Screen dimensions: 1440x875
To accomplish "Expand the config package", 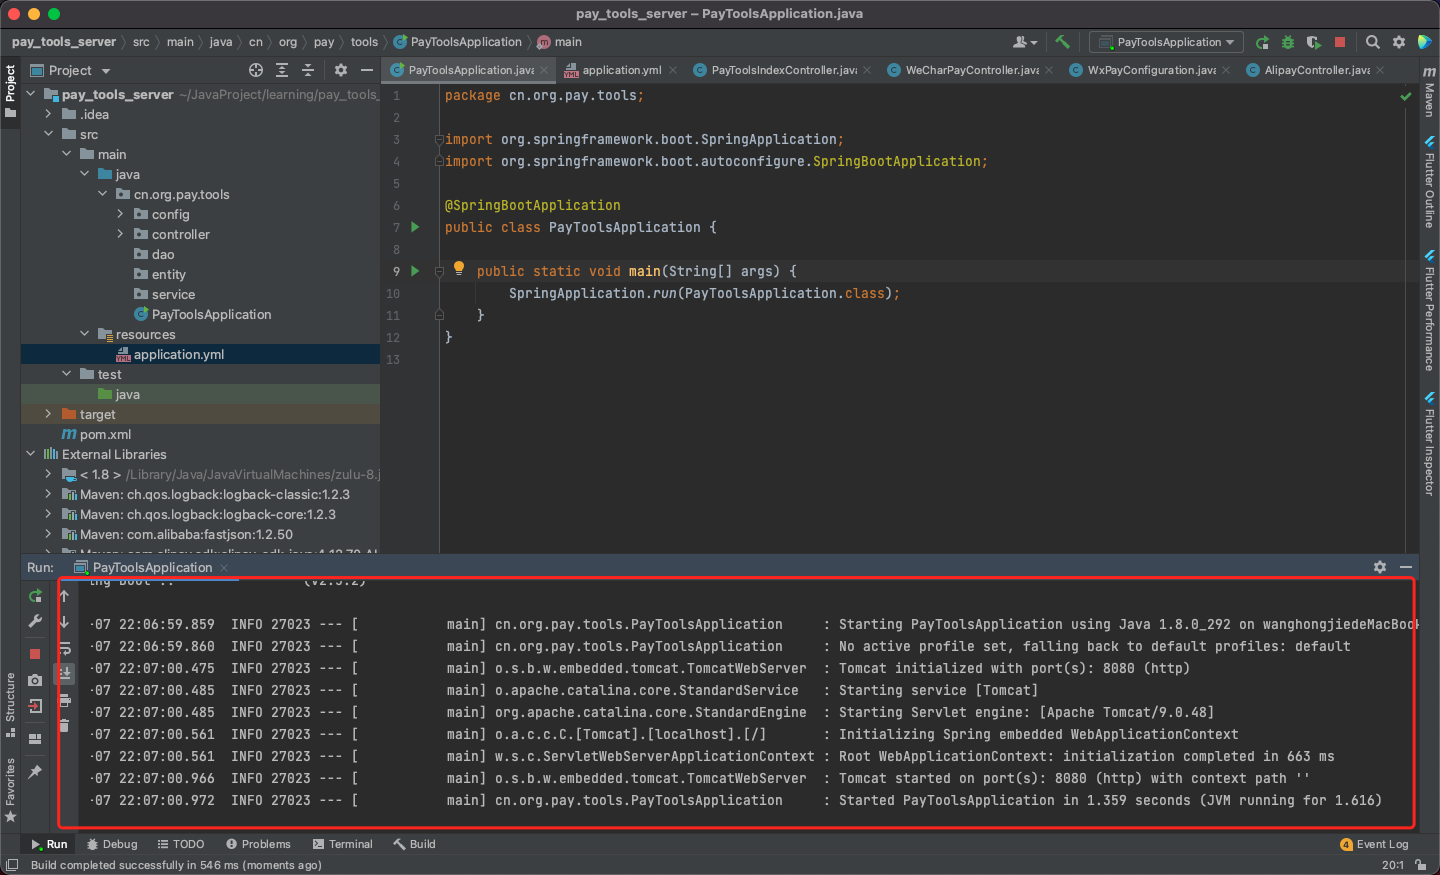I will point(120,214).
